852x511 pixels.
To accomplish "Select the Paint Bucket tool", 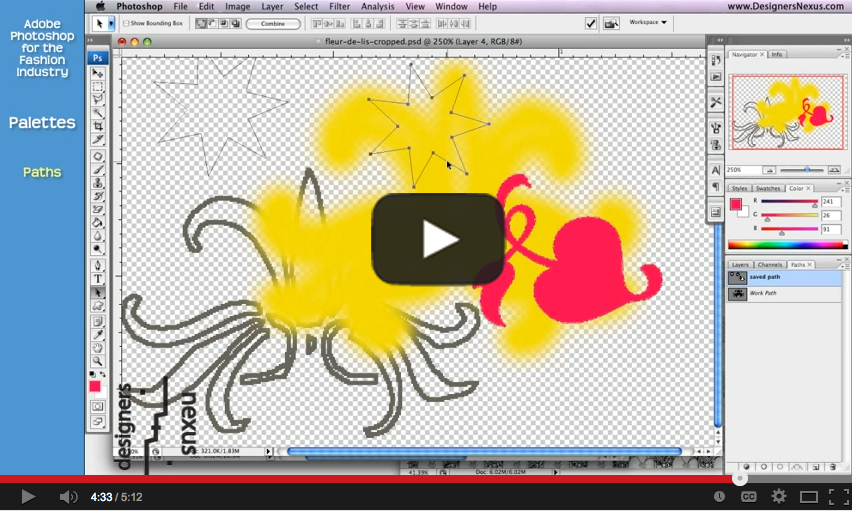I will [x=98, y=222].
